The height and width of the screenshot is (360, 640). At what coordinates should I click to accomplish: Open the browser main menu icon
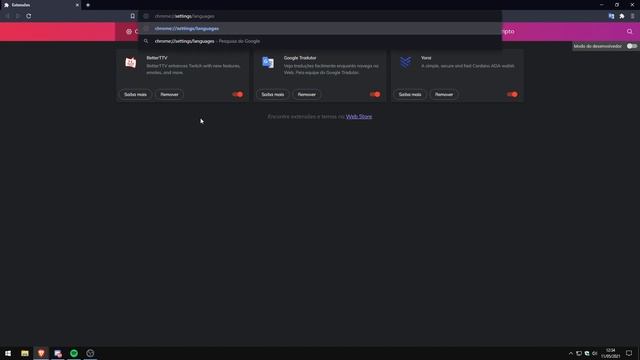click(x=633, y=16)
